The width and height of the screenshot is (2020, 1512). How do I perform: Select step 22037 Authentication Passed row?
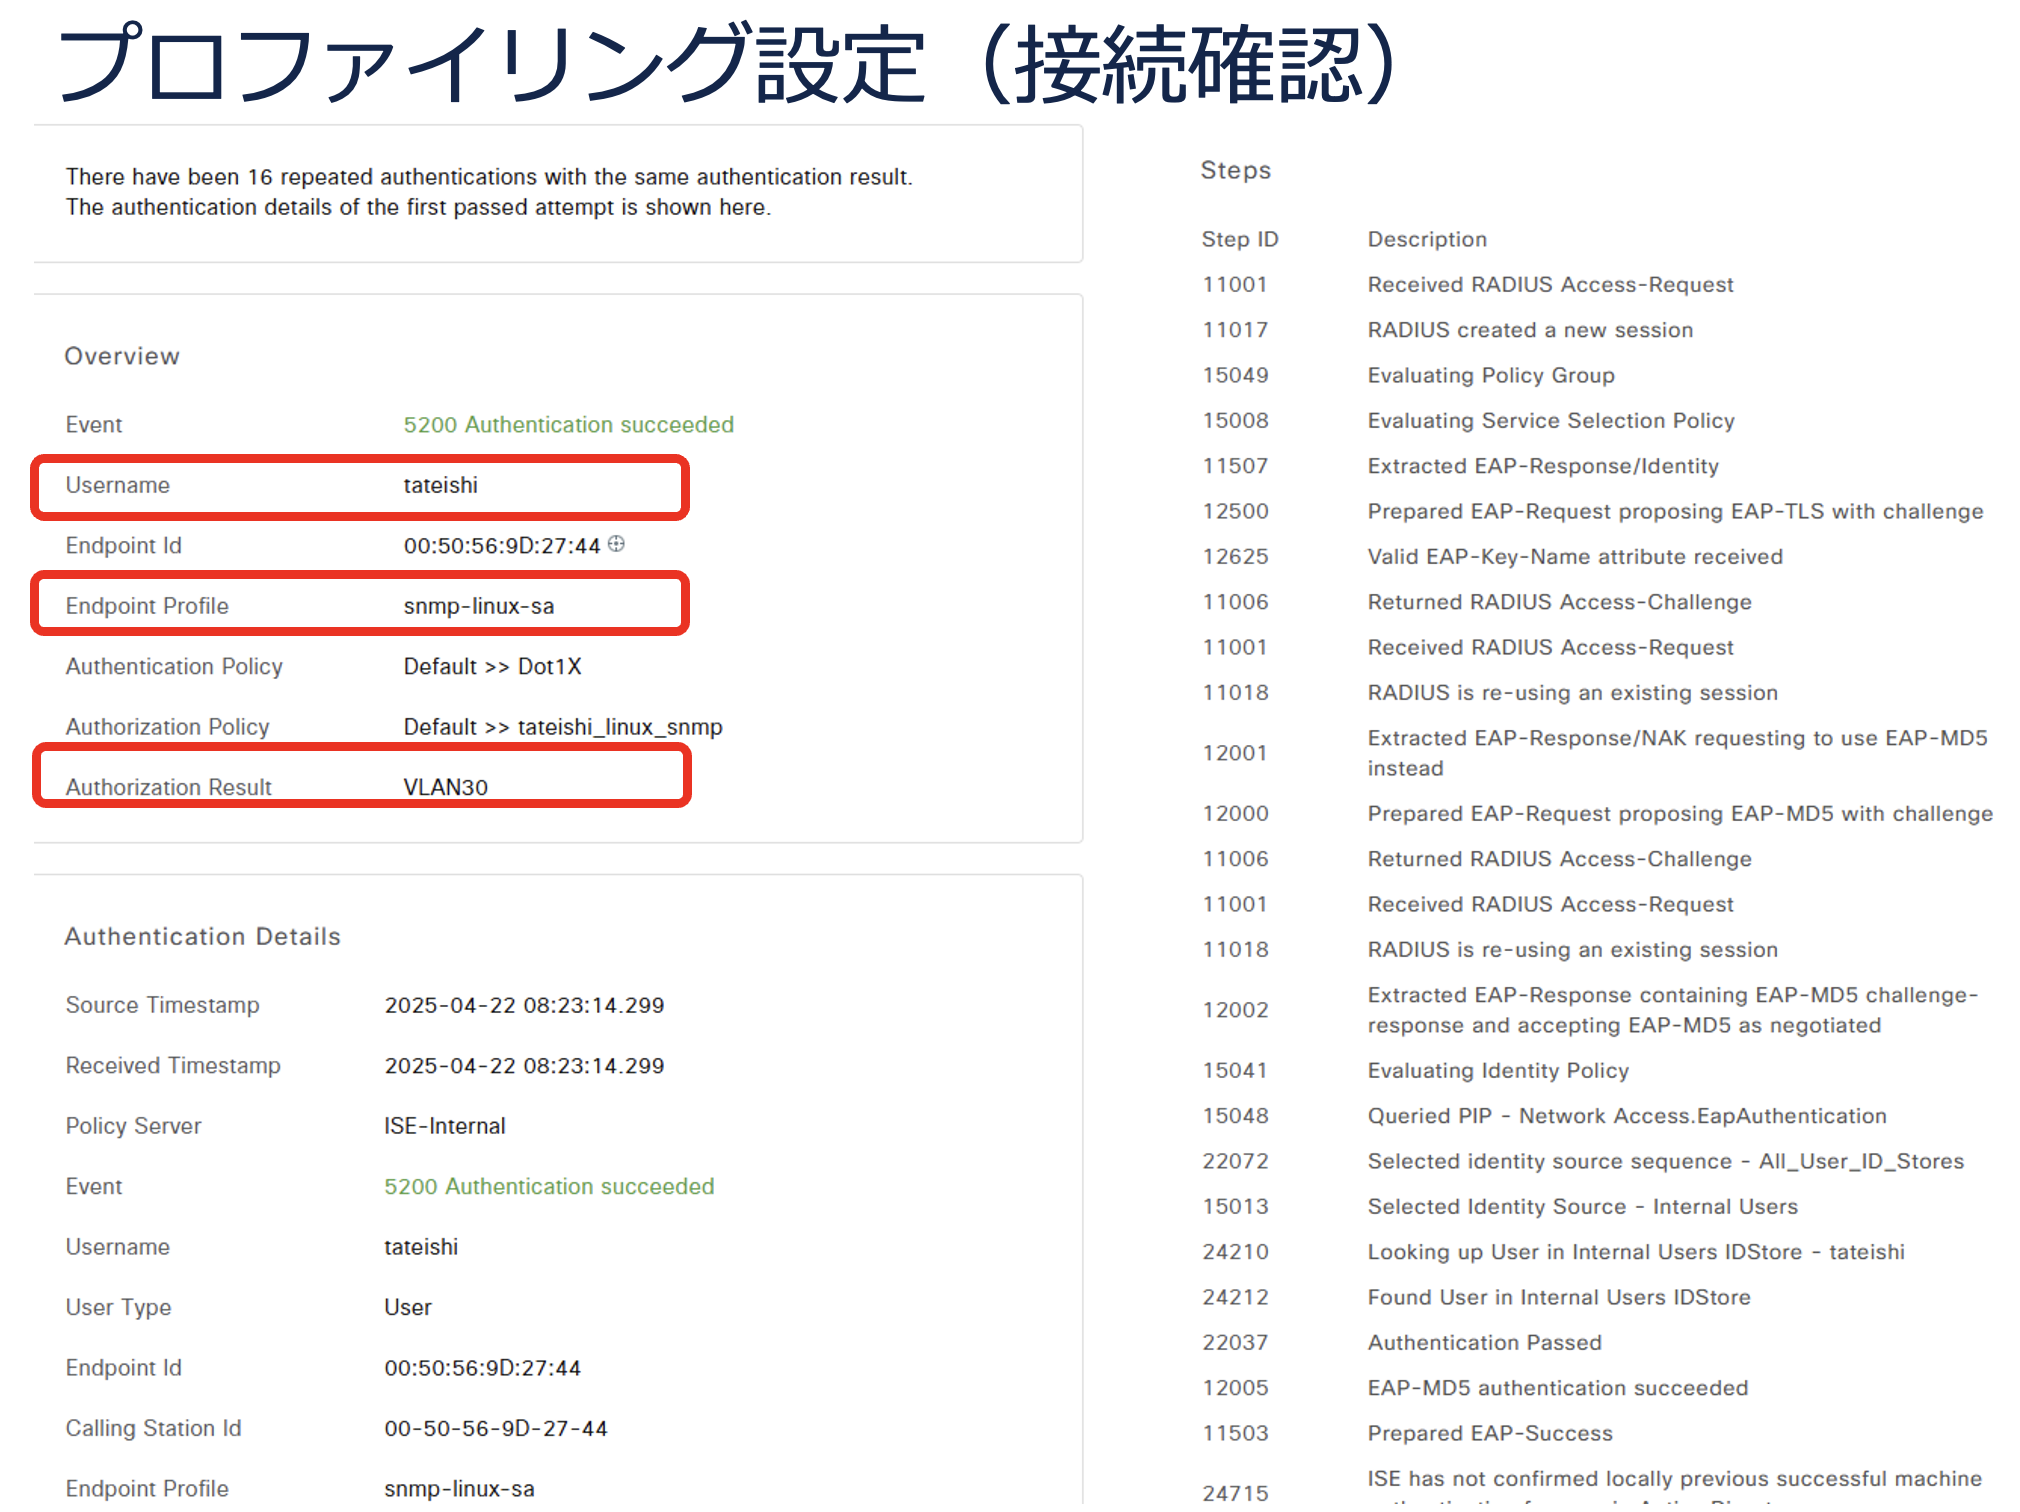[x=1484, y=1342]
